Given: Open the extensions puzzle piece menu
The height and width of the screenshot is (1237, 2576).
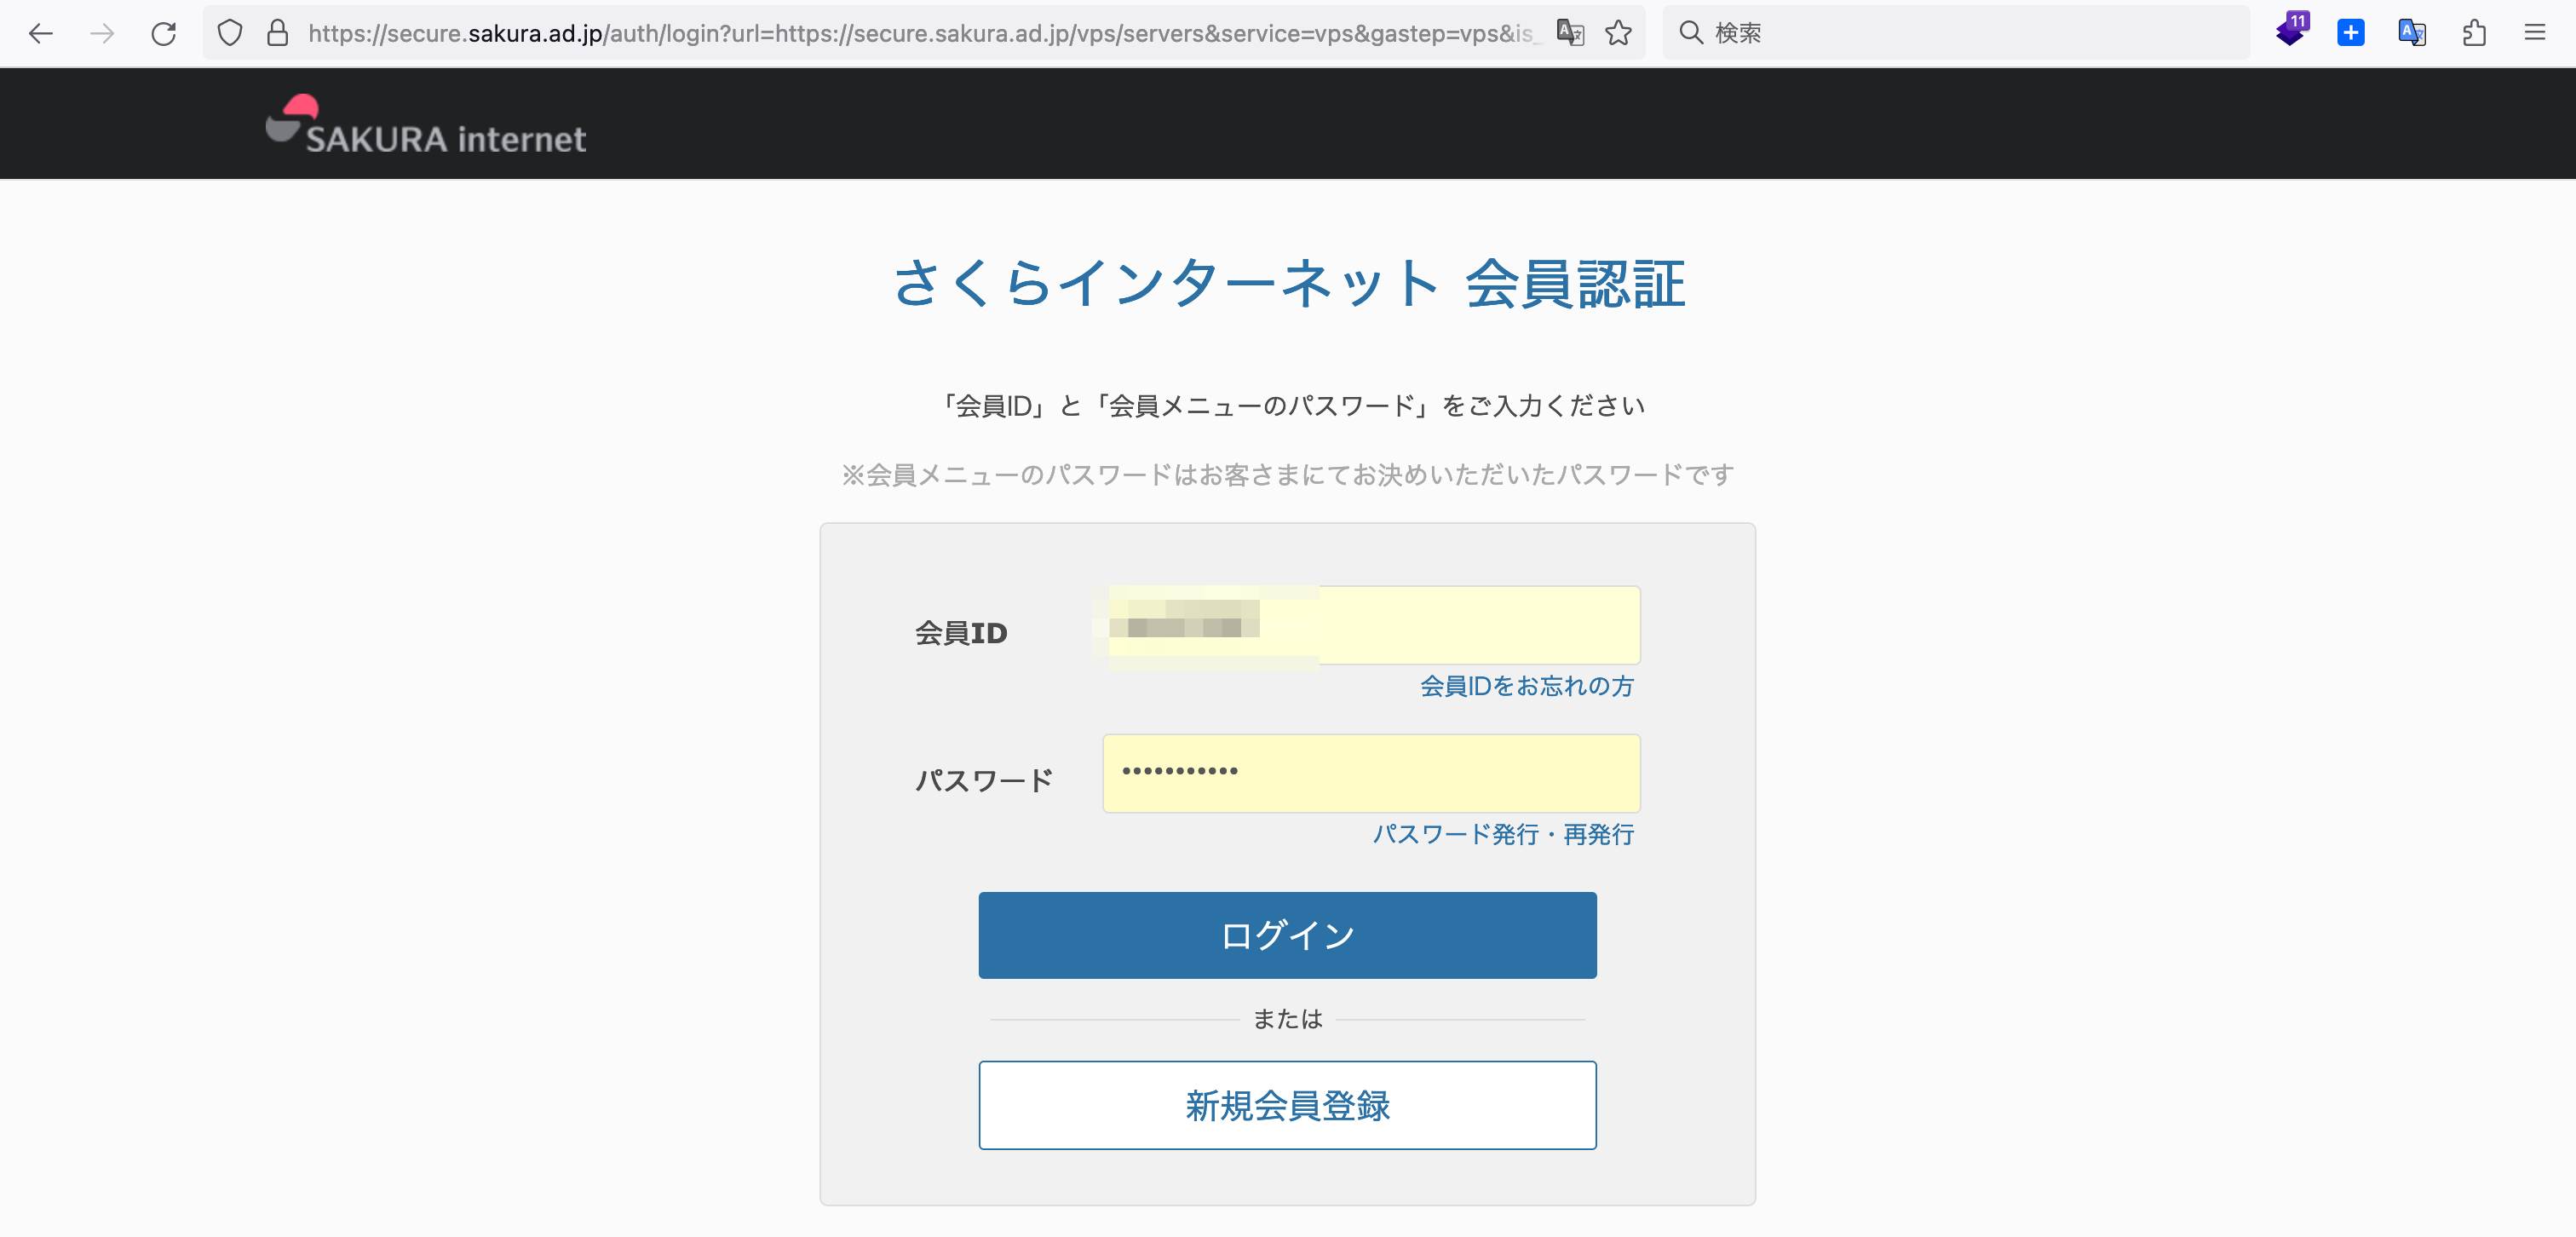Looking at the screenshot, I should pos(2473,33).
